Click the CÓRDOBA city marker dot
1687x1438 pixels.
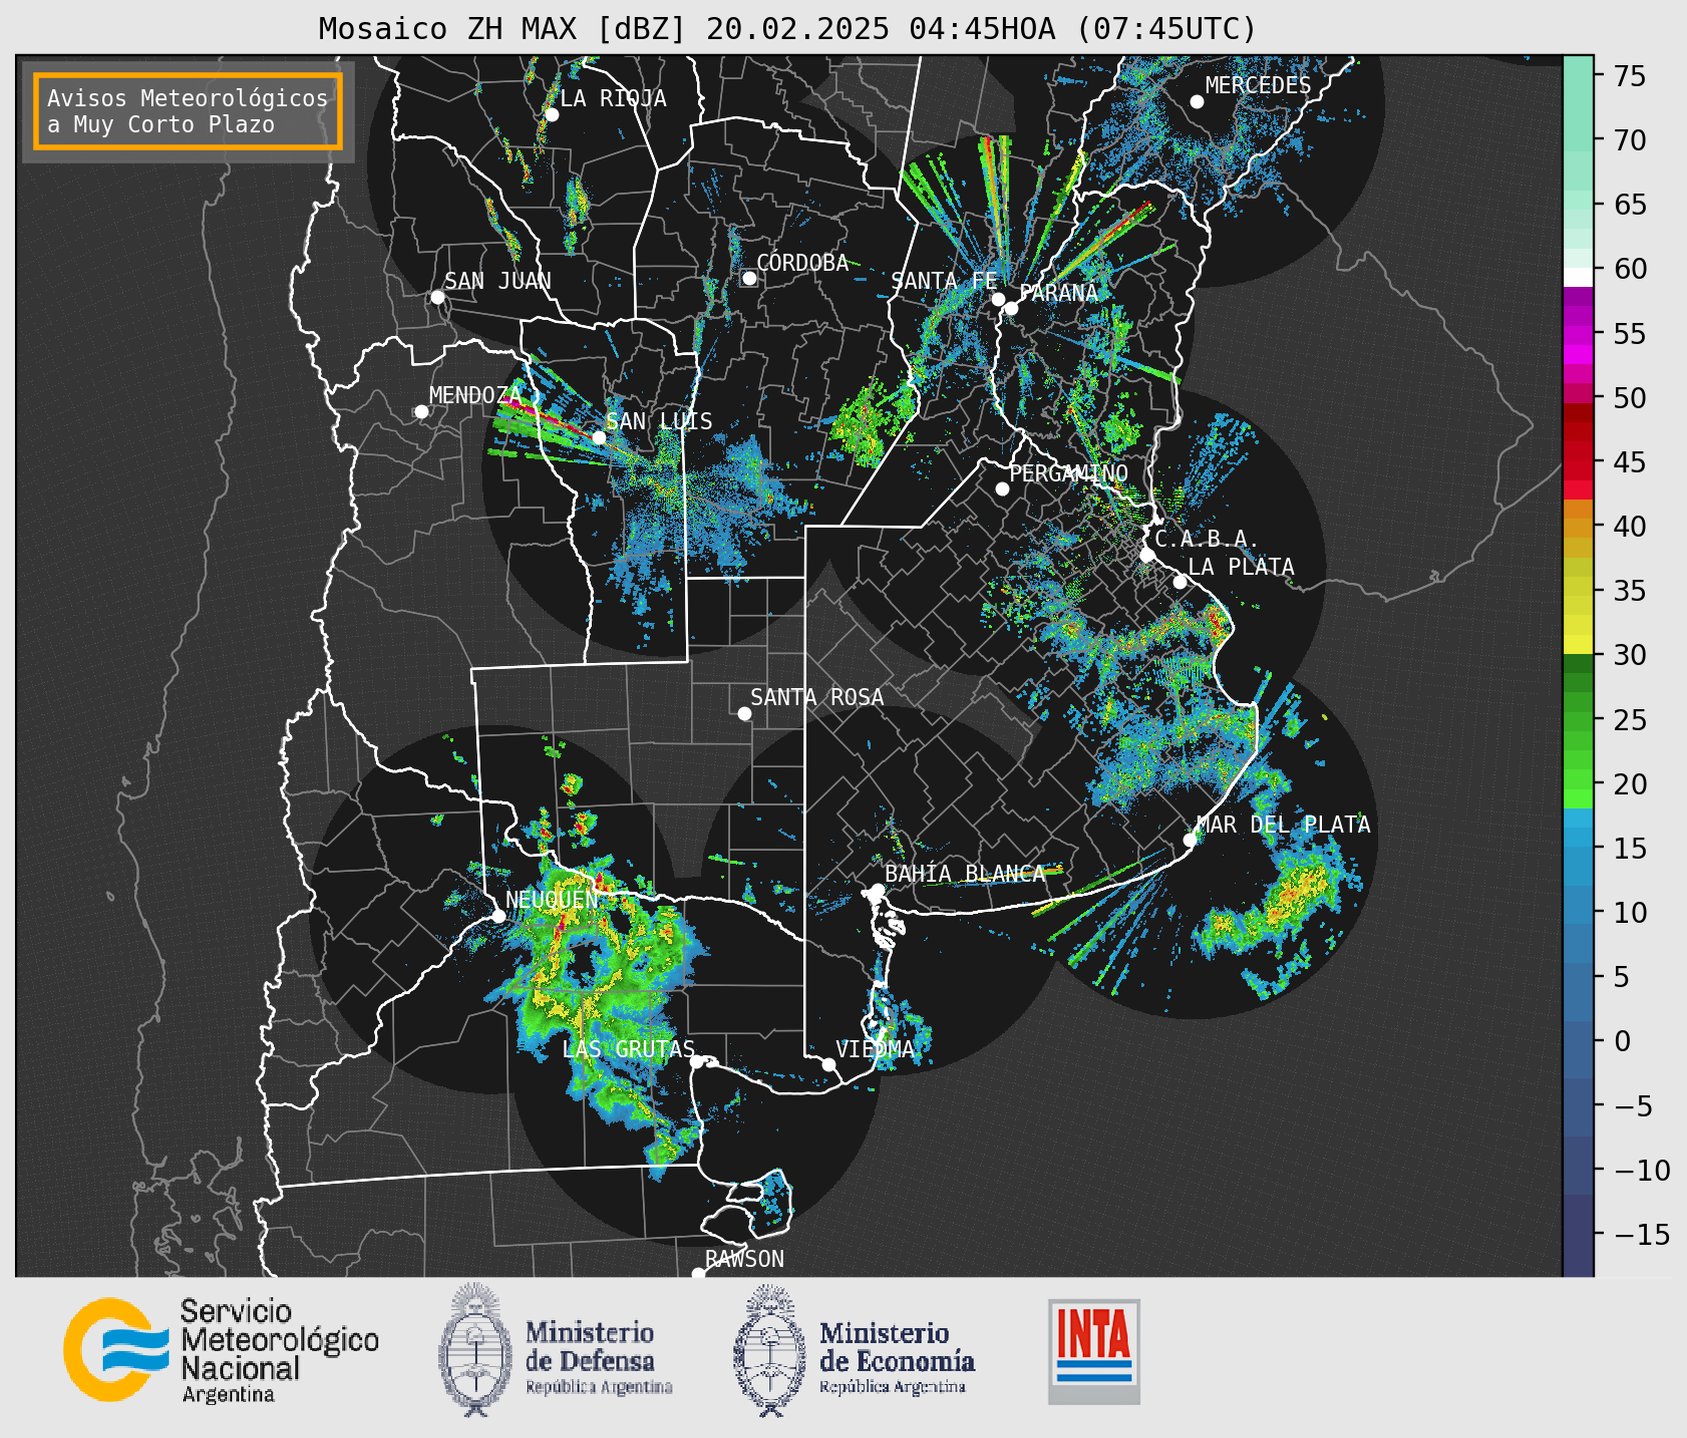pyautogui.click(x=749, y=278)
